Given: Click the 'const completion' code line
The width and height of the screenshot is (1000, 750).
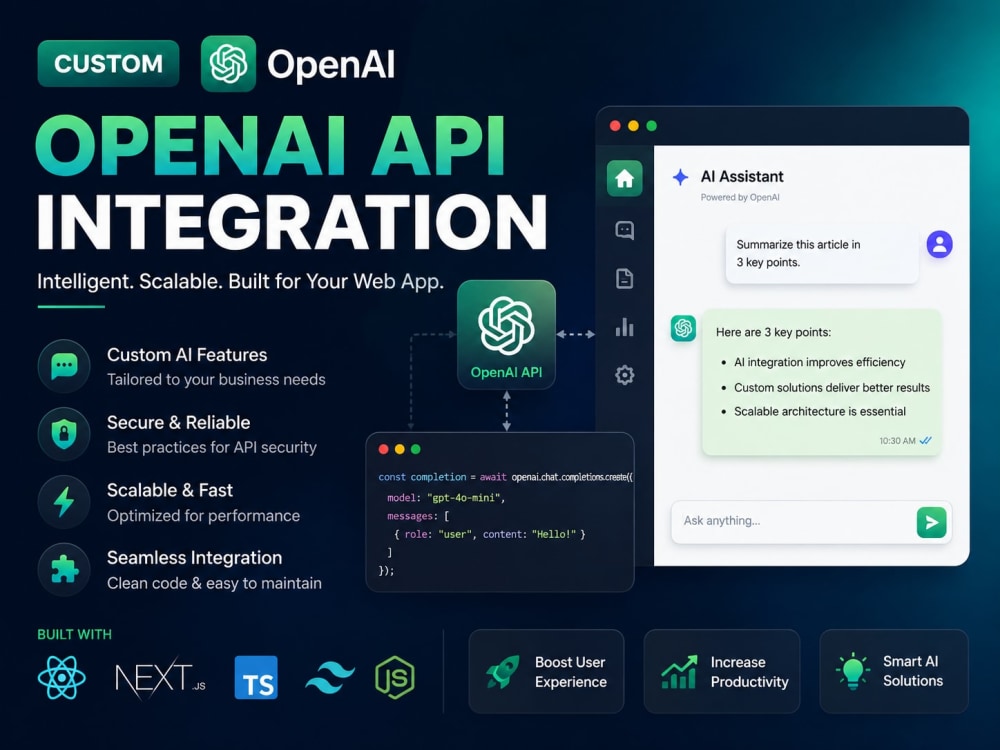Looking at the screenshot, I should pyautogui.click(x=505, y=477).
